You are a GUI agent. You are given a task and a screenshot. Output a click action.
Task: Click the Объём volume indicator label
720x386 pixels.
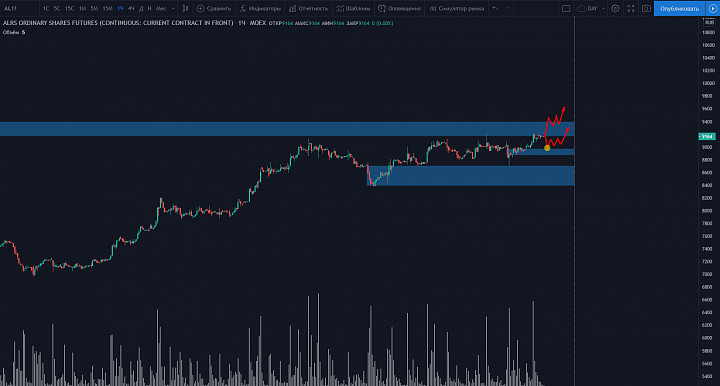point(11,32)
